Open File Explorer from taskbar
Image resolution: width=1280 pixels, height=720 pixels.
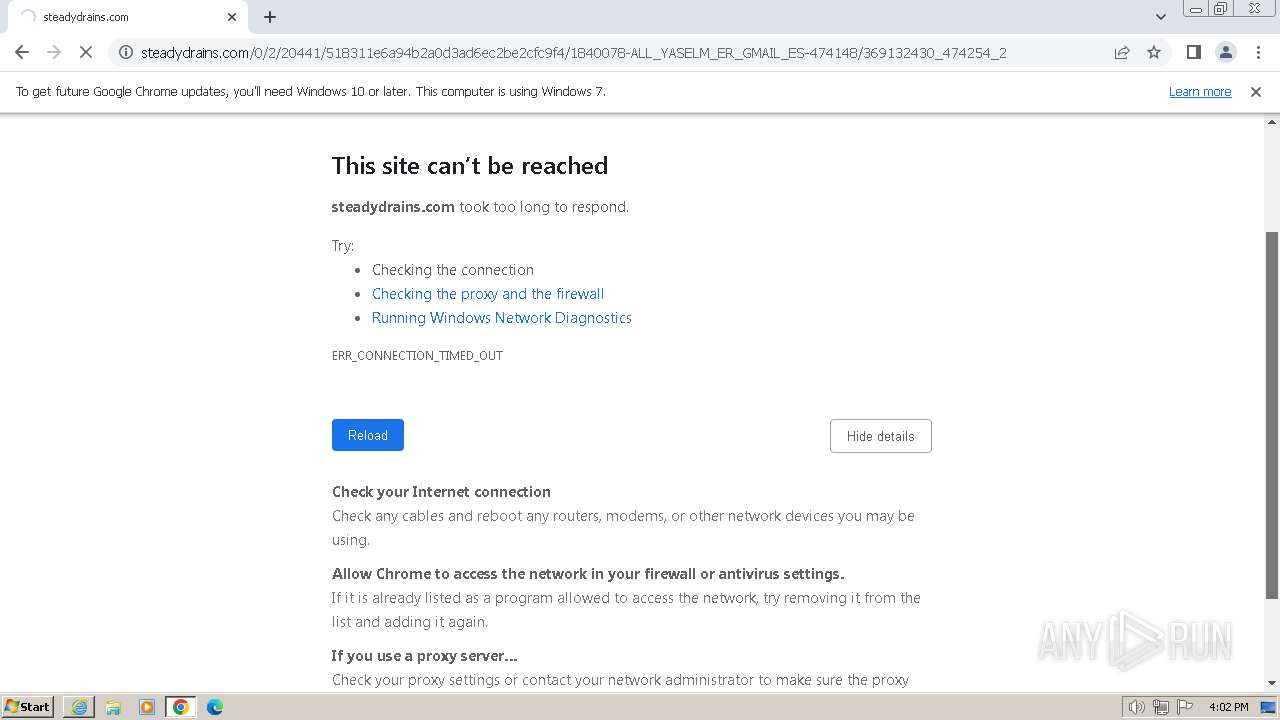113,707
